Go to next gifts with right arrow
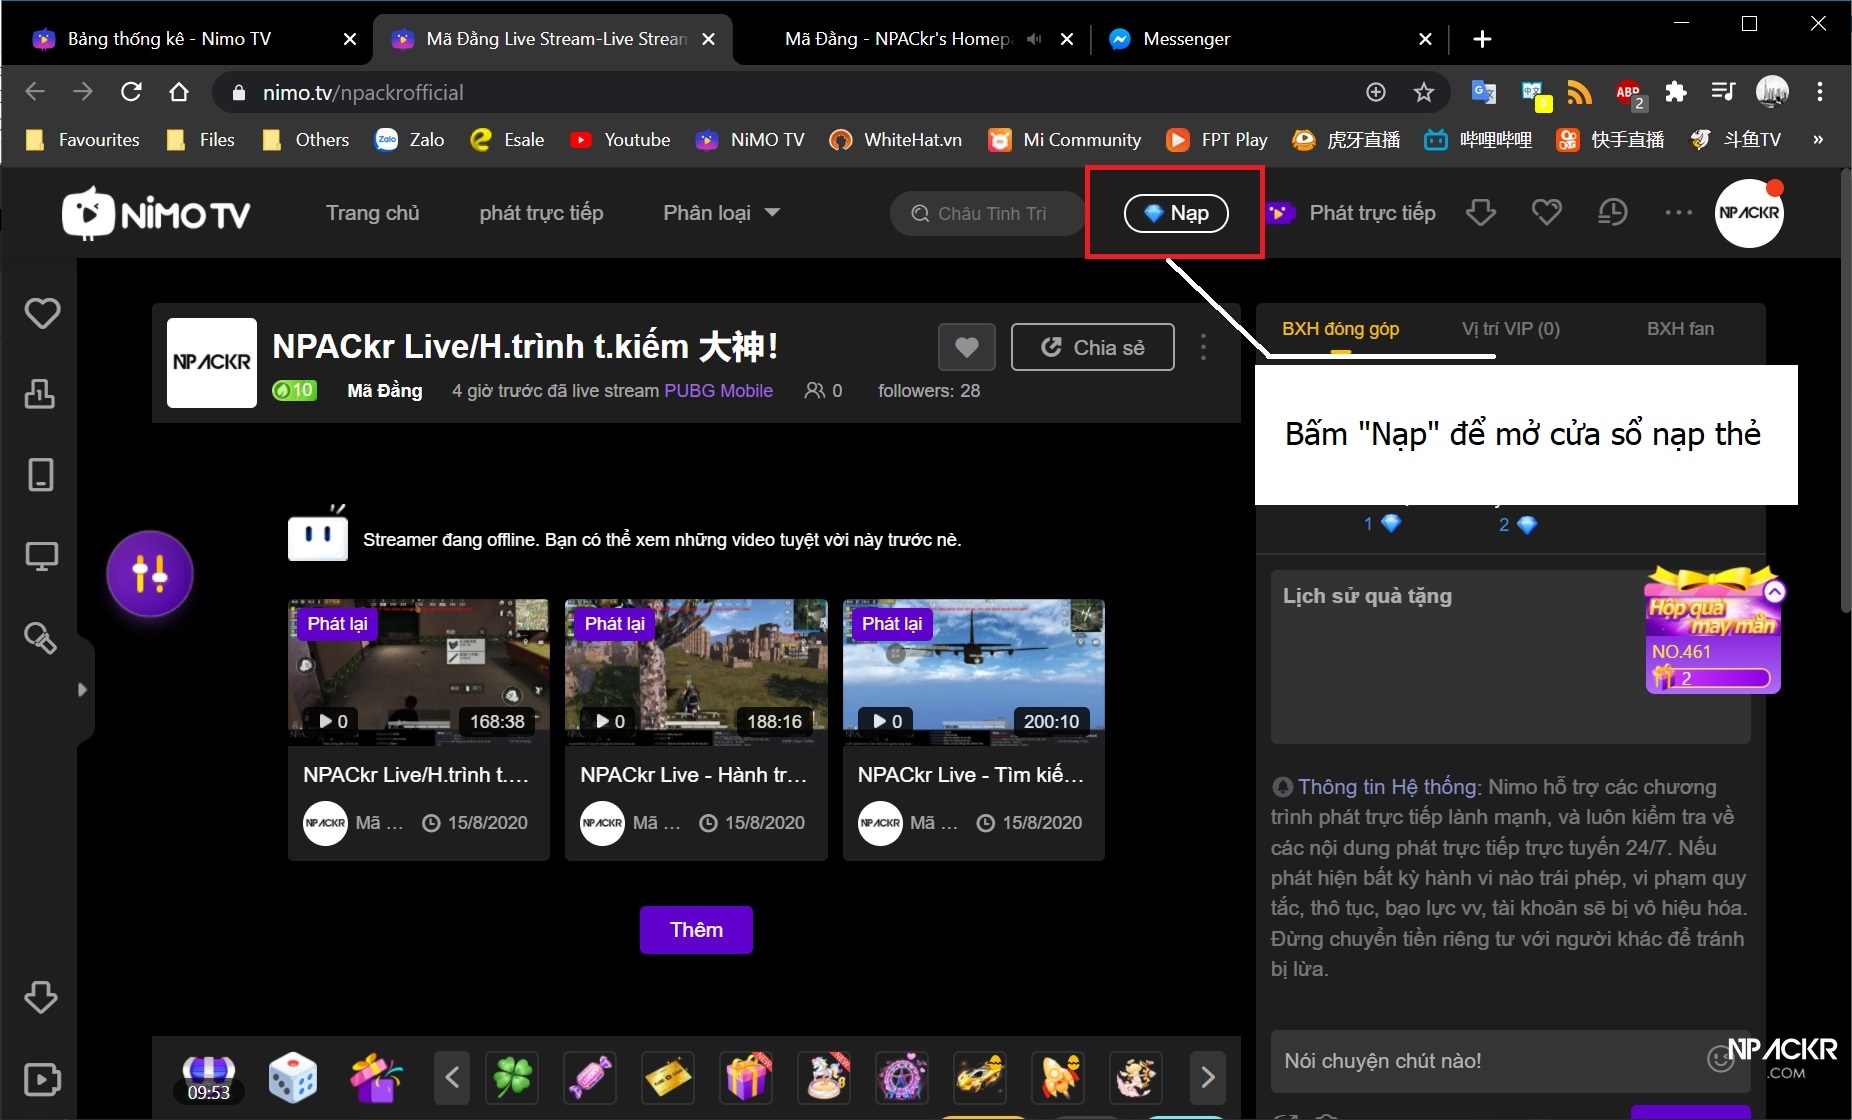1852x1120 pixels. (x=1207, y=1078)
